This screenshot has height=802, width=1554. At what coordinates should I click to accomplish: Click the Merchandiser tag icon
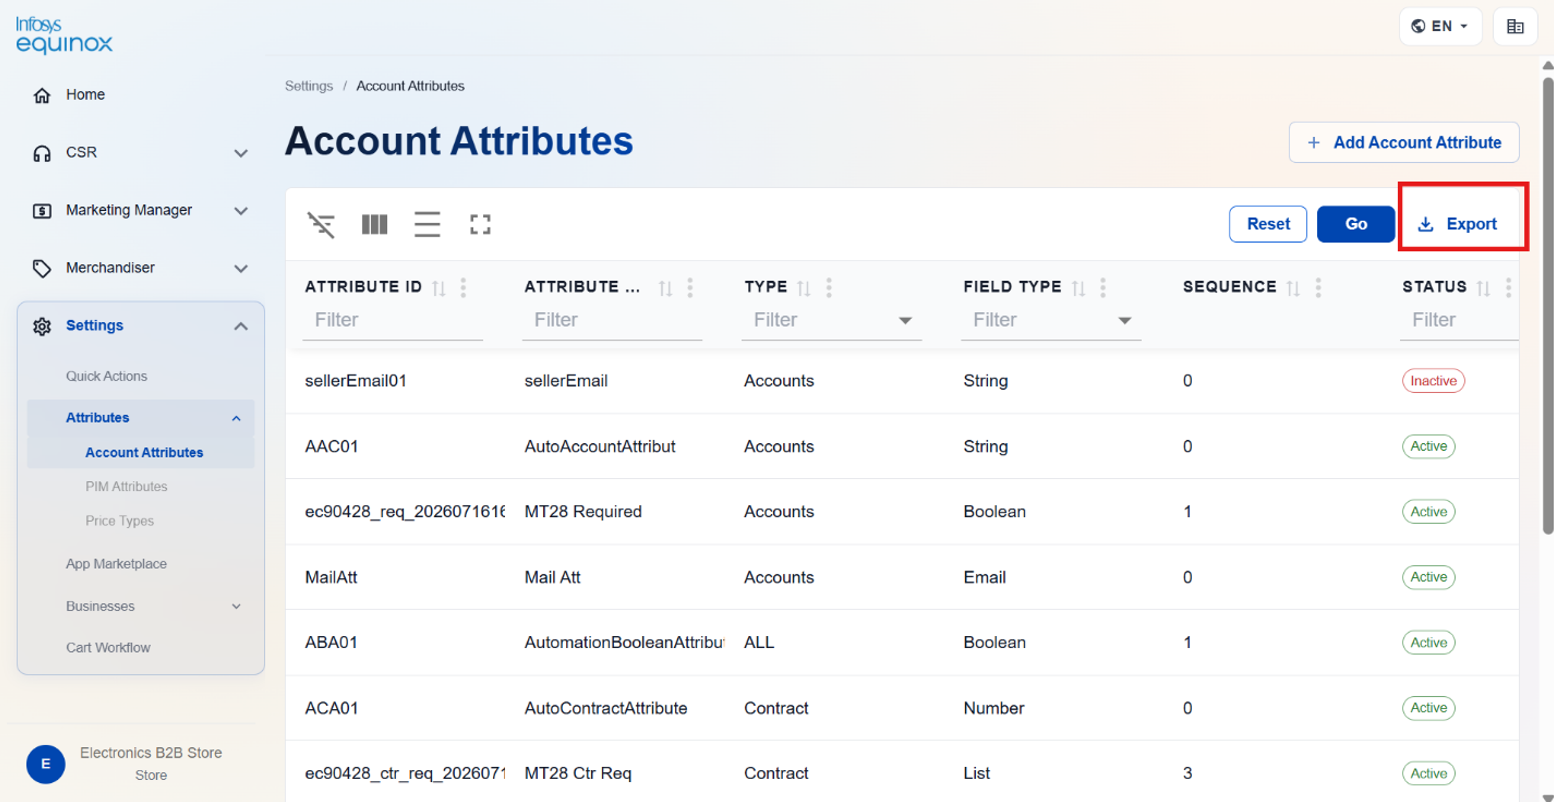coord(42,268)
